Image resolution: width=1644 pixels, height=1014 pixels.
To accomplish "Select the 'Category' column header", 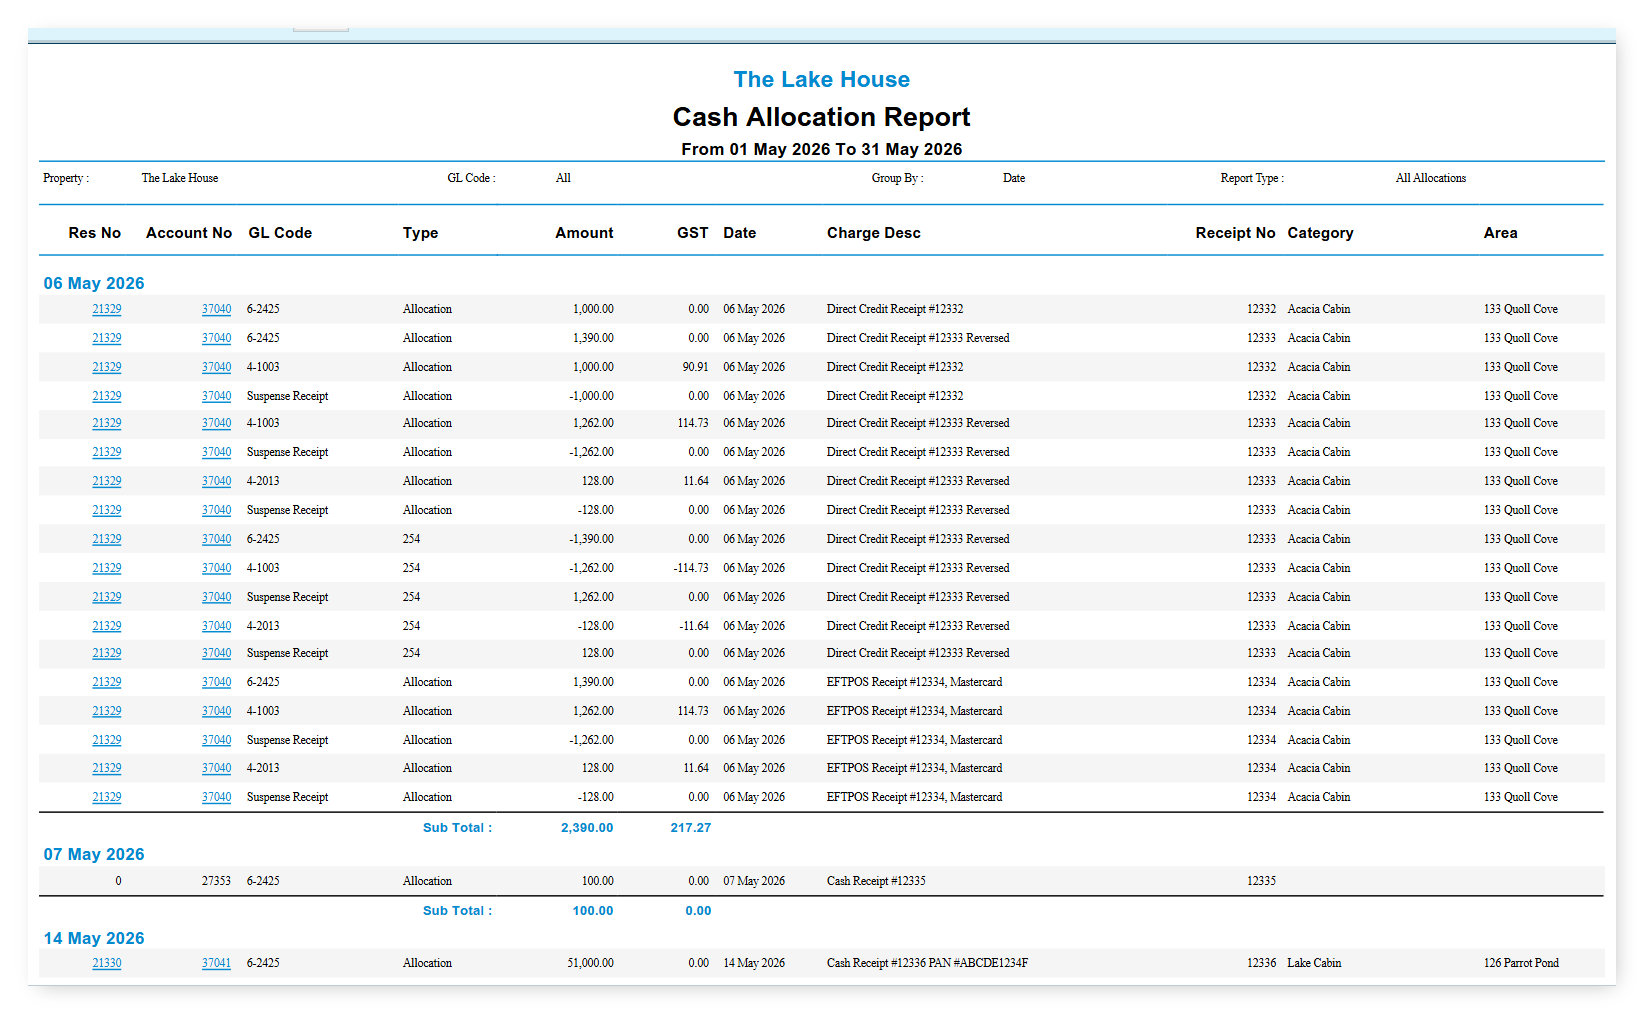I will (x=1320, y=233).
